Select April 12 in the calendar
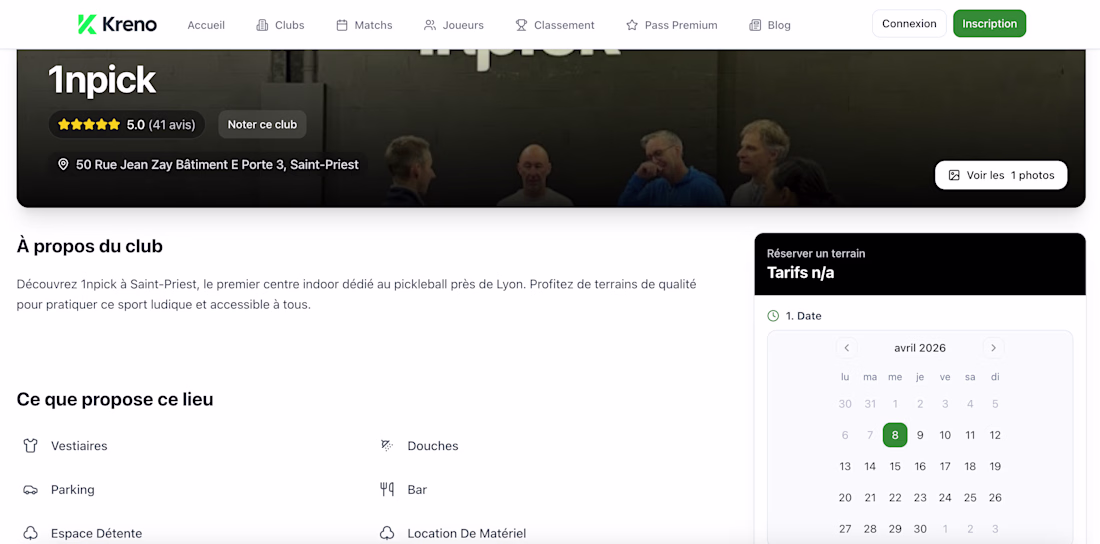 (x=995, y=435)
